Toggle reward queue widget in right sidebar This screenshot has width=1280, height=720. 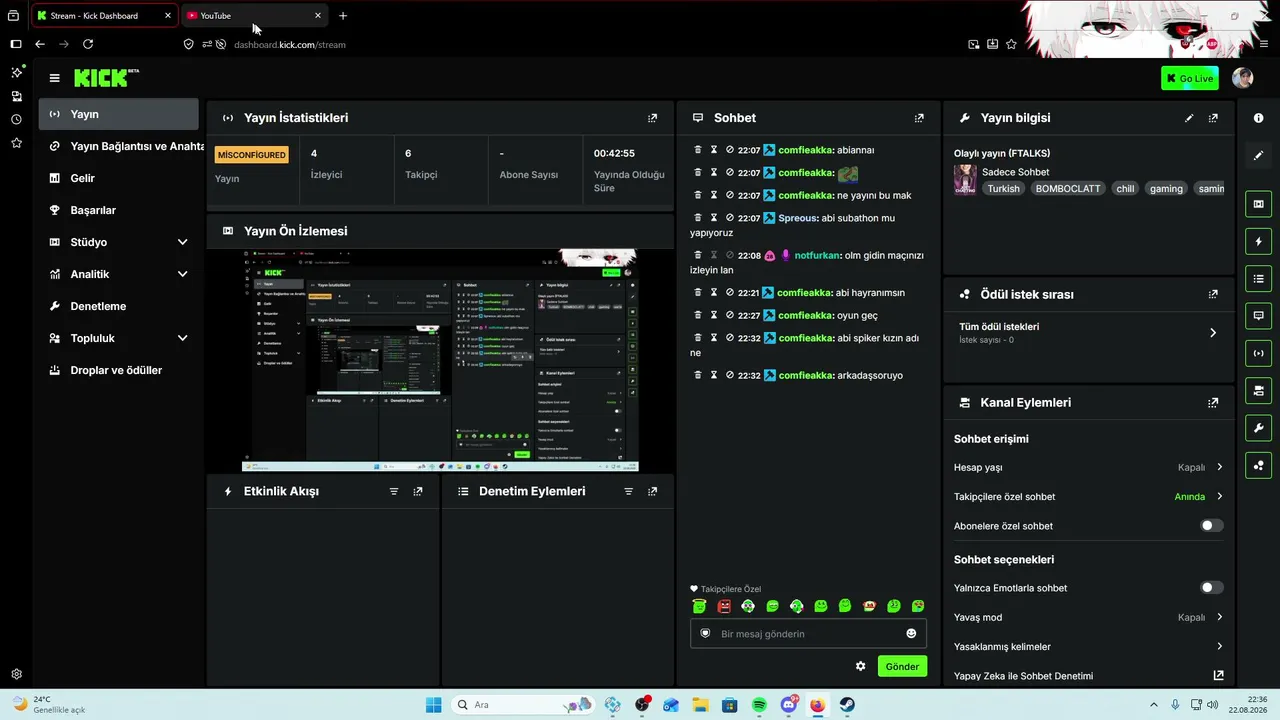(1258, 465)
